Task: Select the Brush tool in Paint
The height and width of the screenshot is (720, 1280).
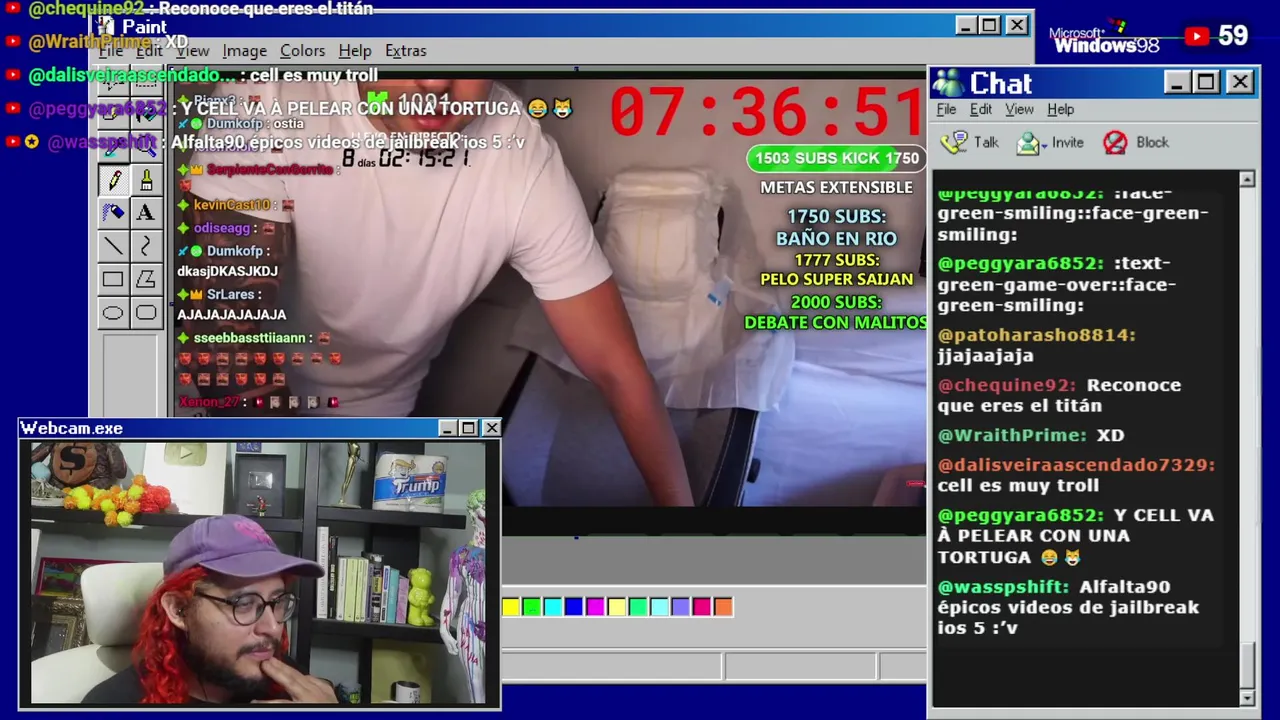Action: click(146, 180)
